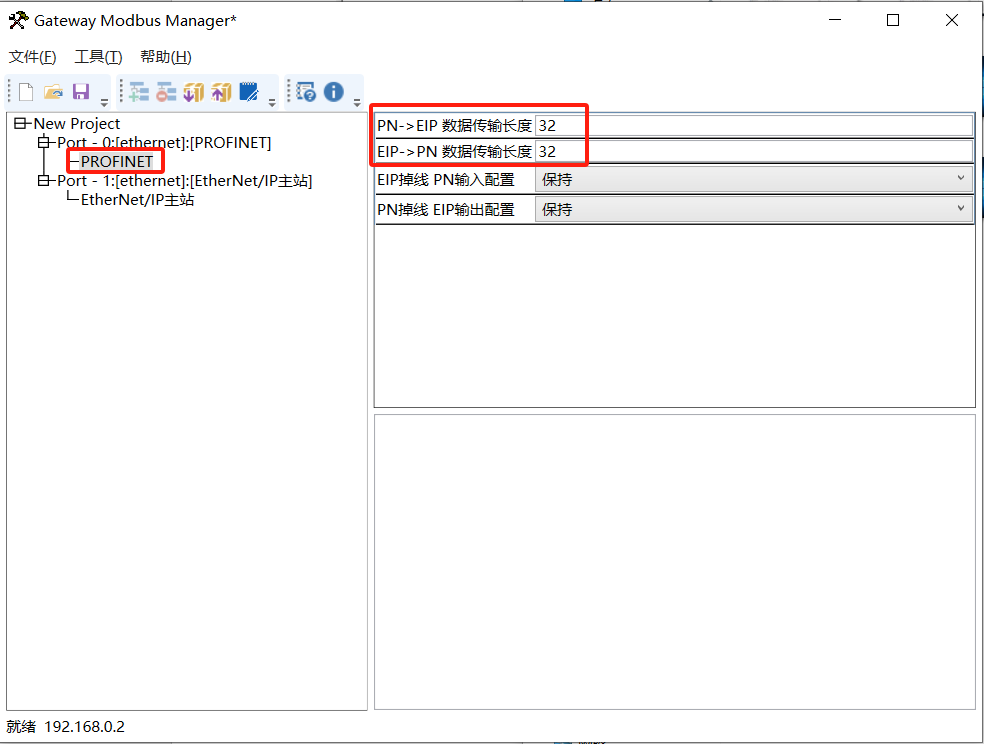Click the 就绪 status text
984x744 pixels.
tap(21, 727)
